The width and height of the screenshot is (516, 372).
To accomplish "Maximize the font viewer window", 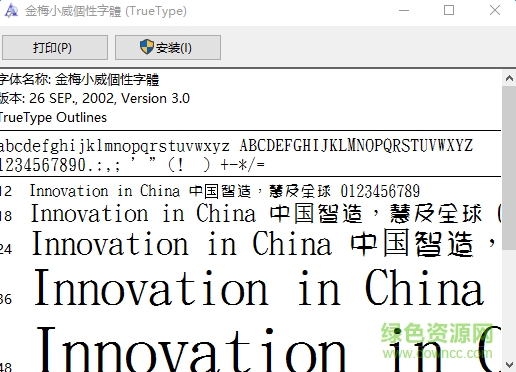I will [449, 11].
